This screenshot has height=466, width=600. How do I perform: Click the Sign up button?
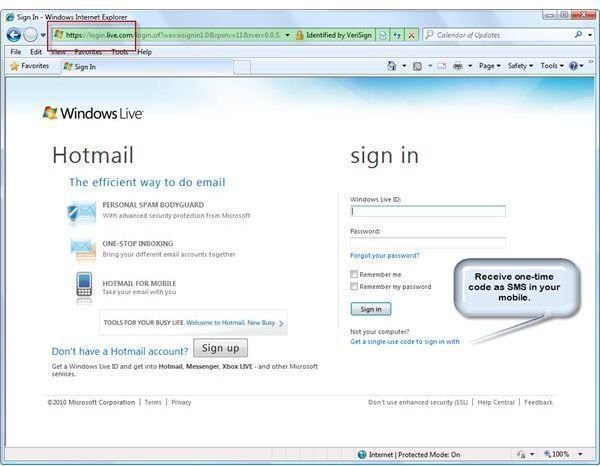[220, 348]
